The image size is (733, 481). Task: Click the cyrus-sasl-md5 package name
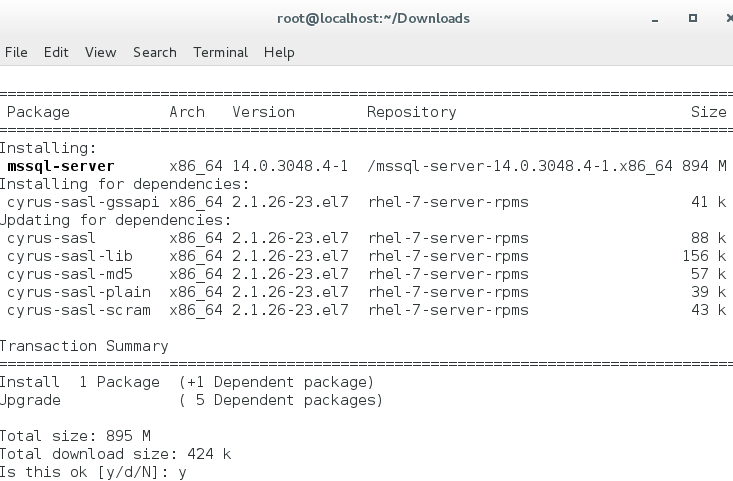[x=70, y=274]
